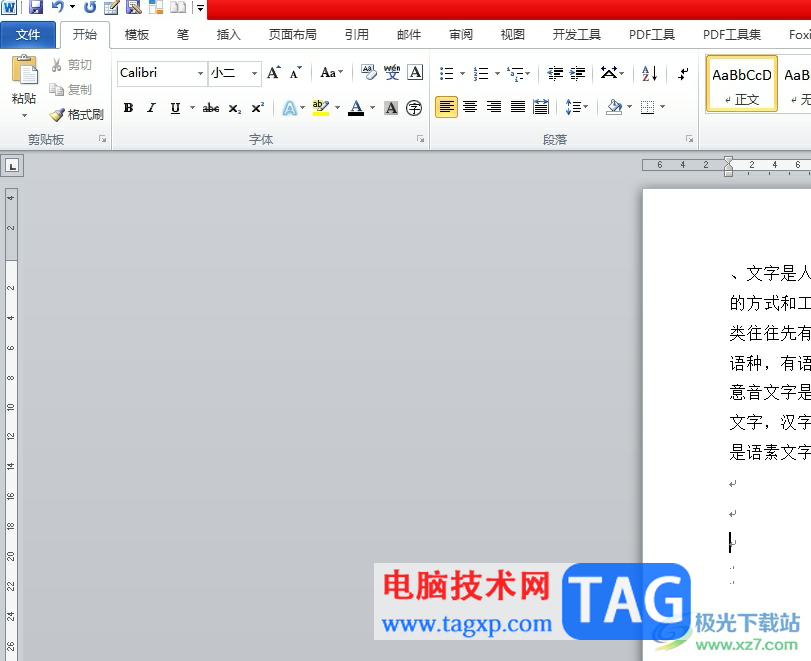Click the 粘贴 paste button
811x661 pixels.
[x=24, y=79]
